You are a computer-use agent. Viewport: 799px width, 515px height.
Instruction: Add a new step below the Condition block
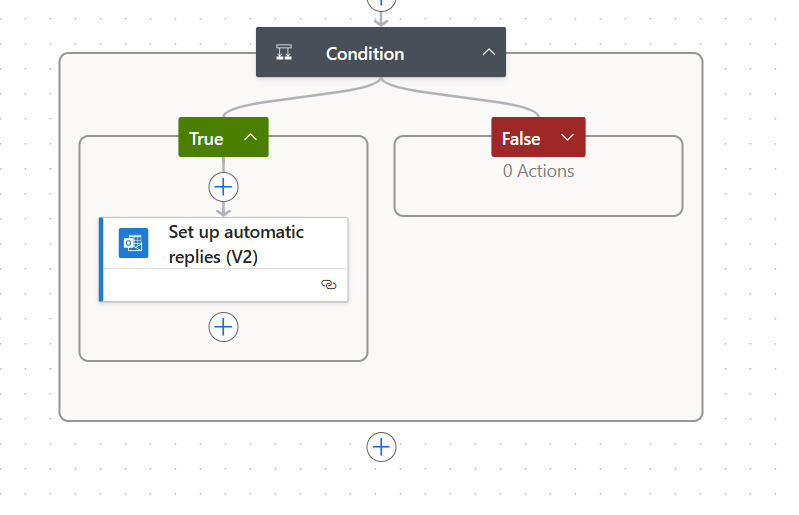381,447
